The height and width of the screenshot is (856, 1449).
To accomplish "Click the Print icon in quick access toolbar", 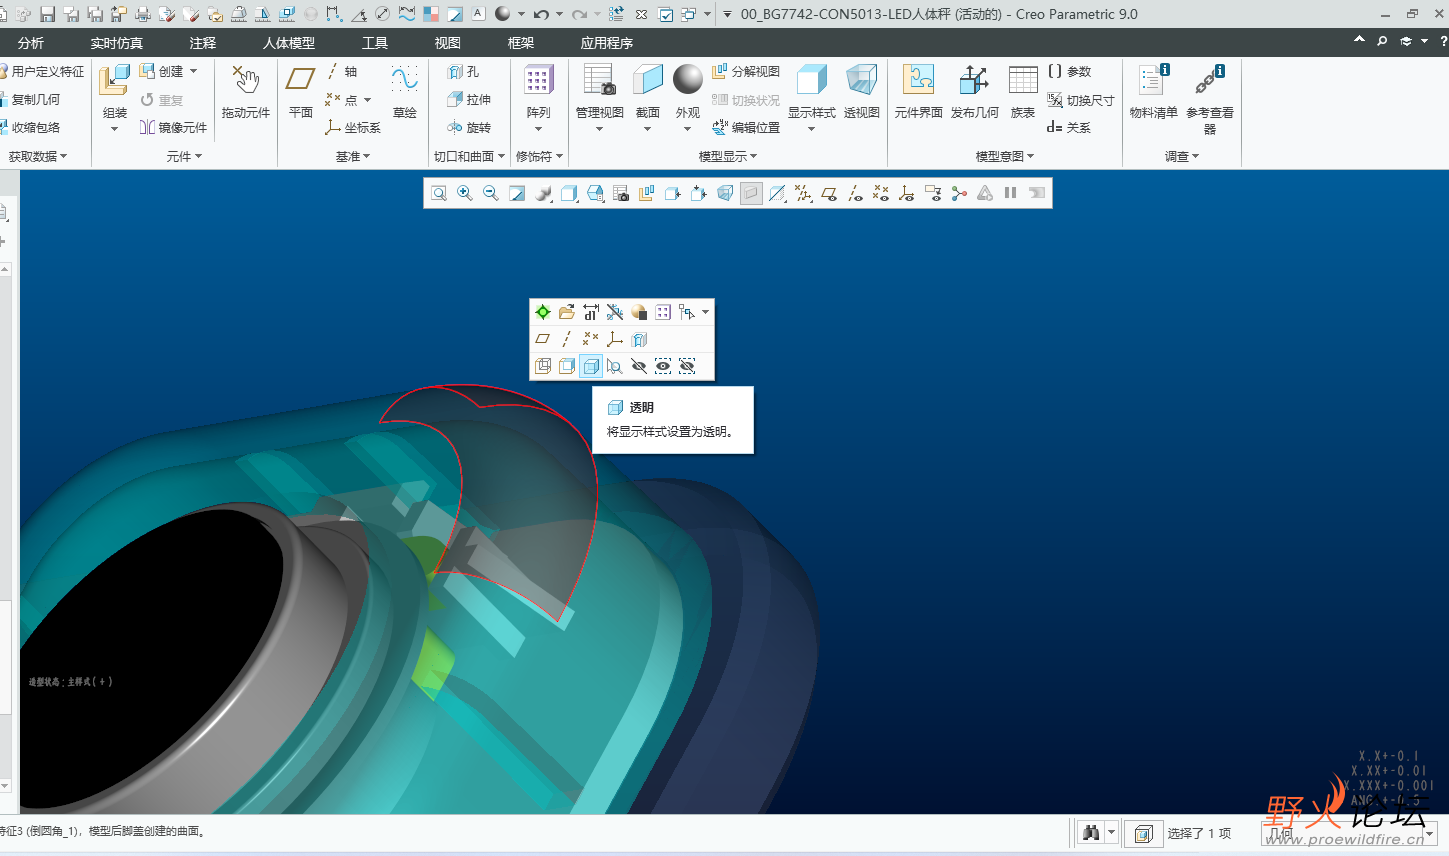I will click(x=142, y=14).
